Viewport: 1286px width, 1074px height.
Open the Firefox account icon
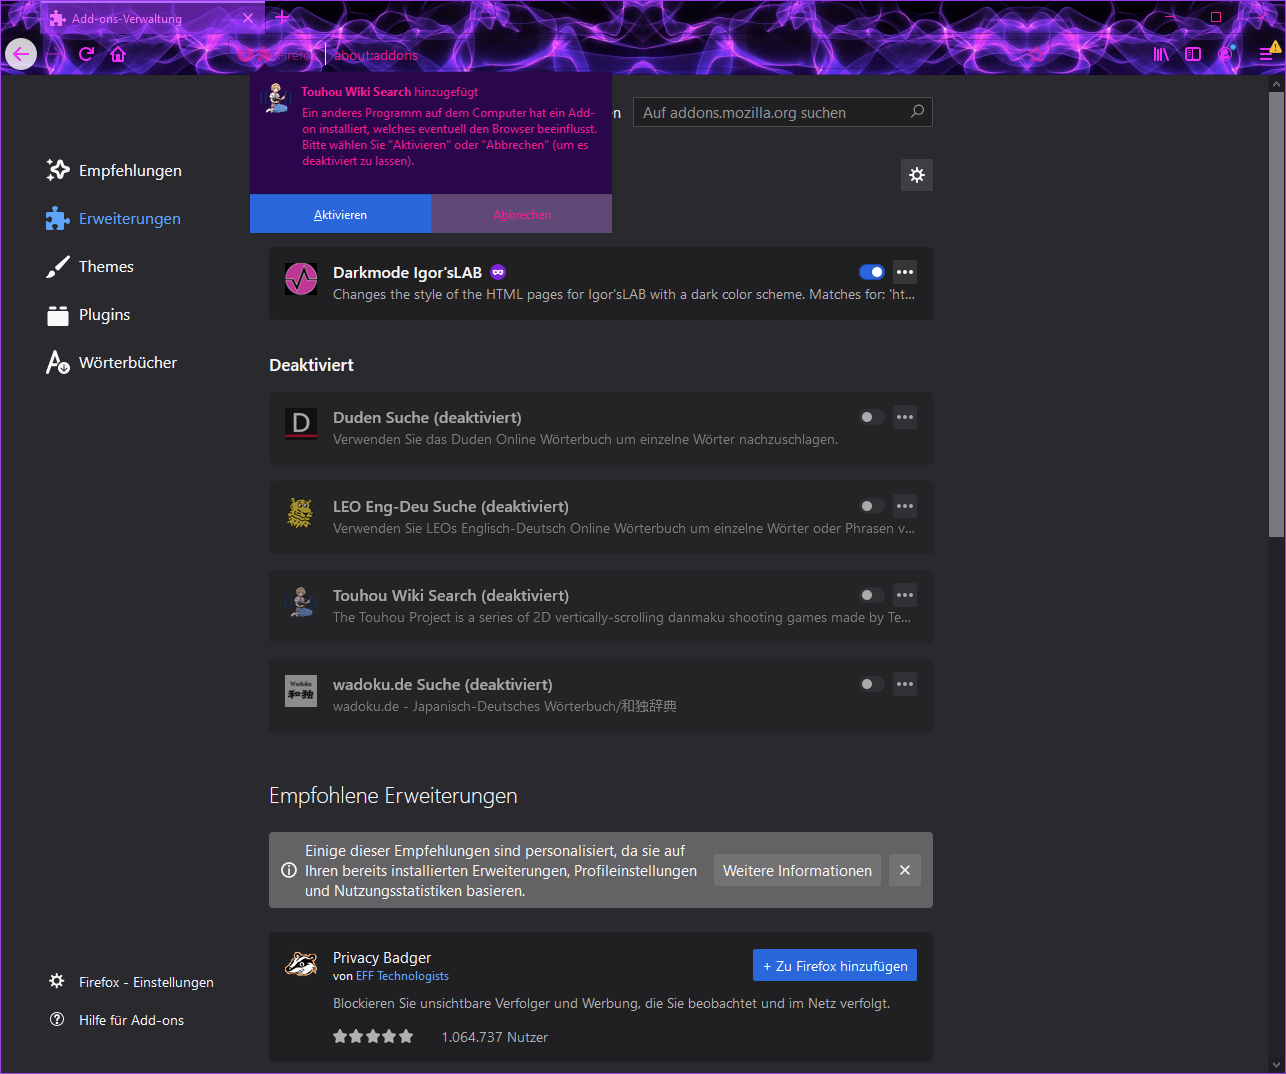point(1226,54)
